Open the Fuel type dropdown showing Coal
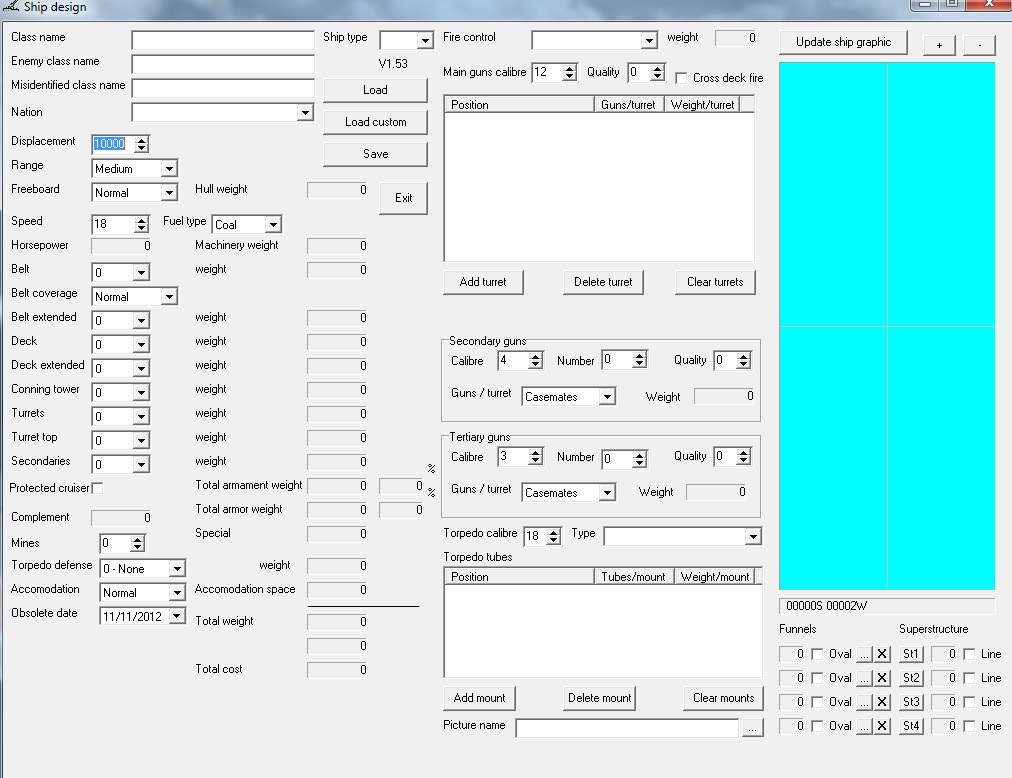1012x778 pixels. coord(274,225)
